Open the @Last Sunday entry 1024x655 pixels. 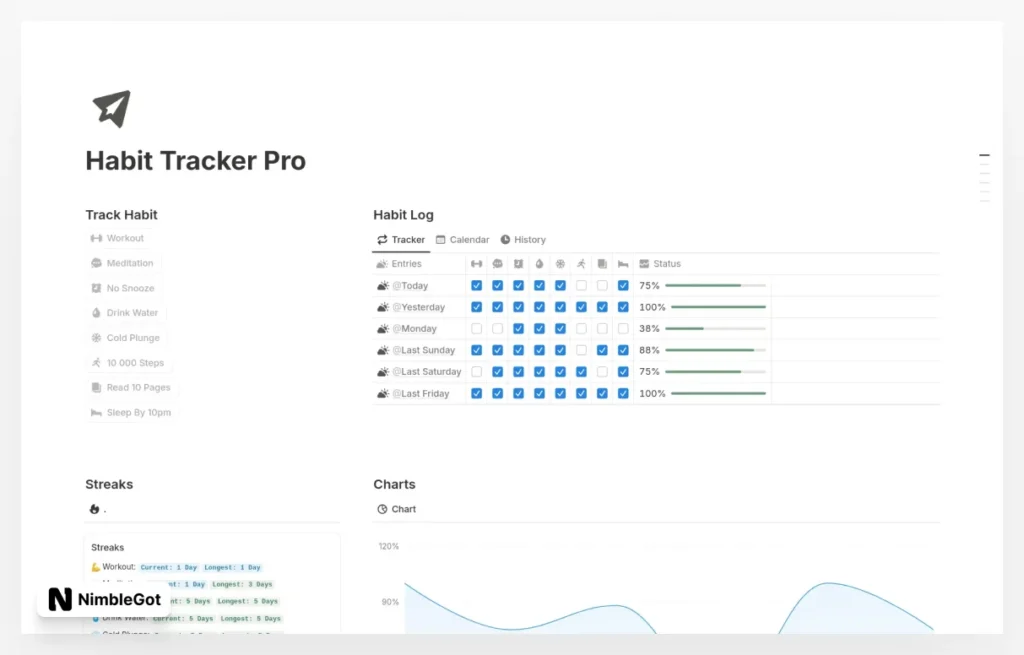click(x=424, y=350)
